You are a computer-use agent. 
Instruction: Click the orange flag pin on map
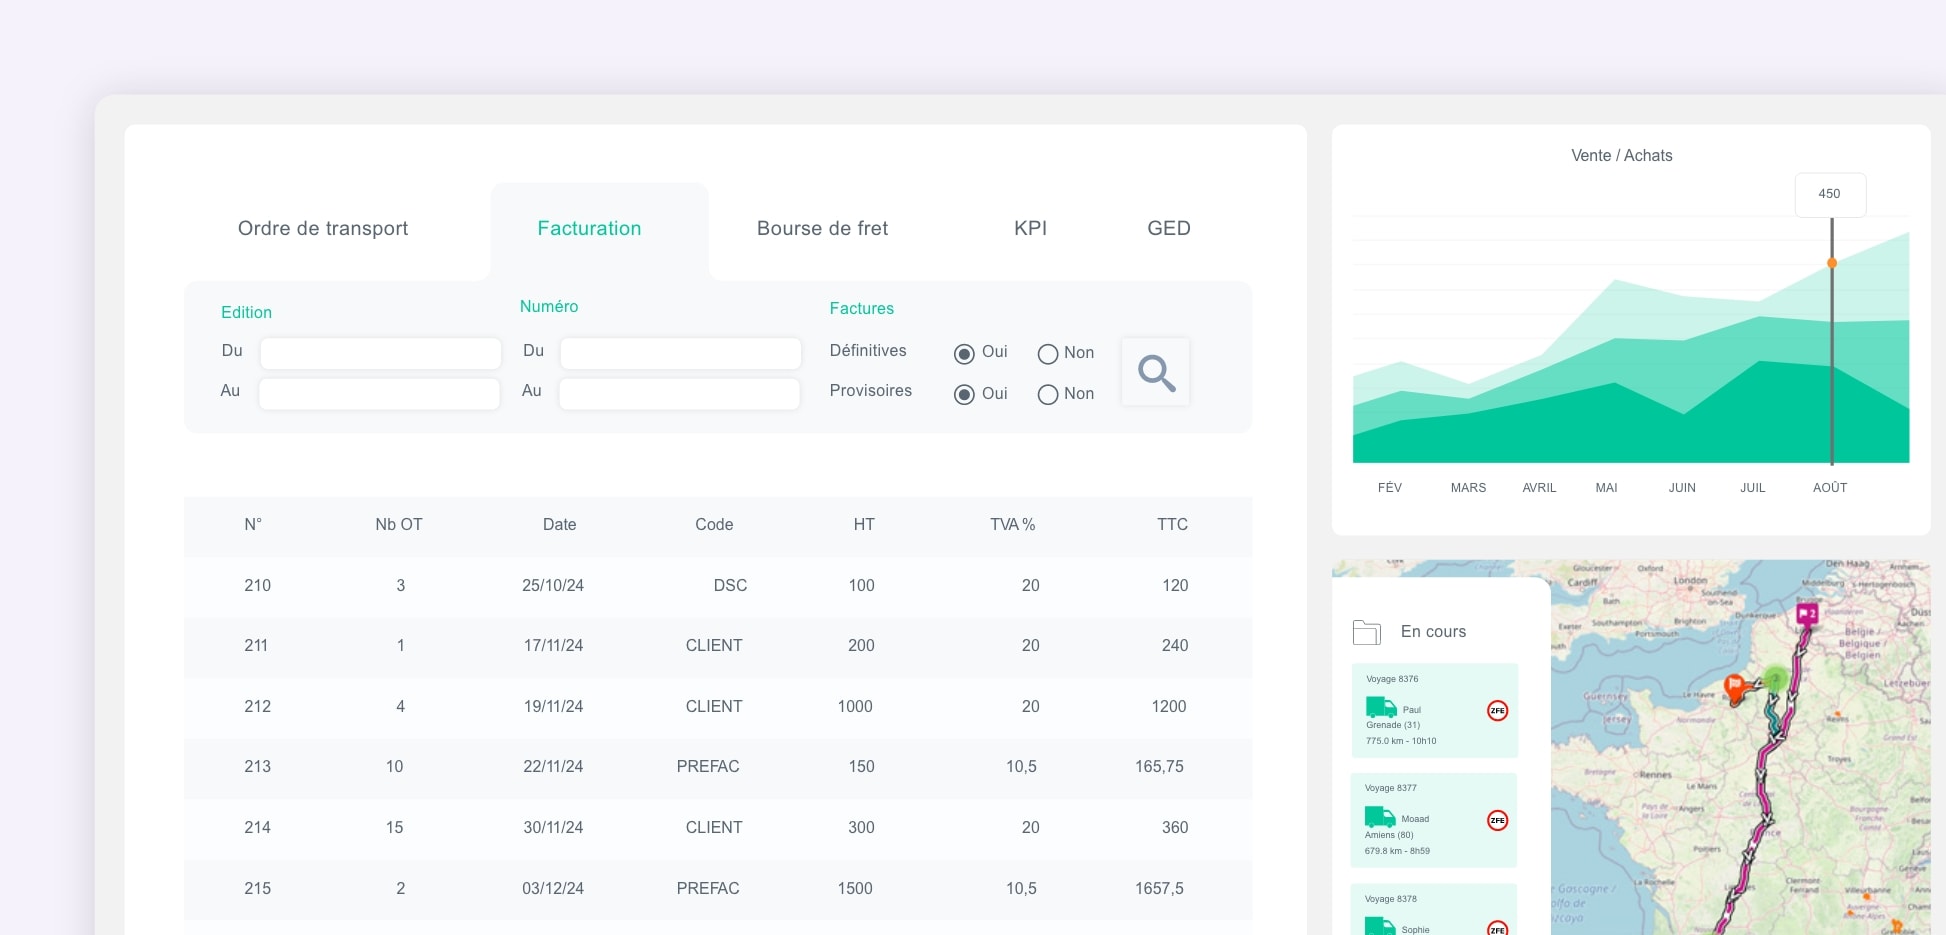pyautogui.click(x=1735, y=688)
